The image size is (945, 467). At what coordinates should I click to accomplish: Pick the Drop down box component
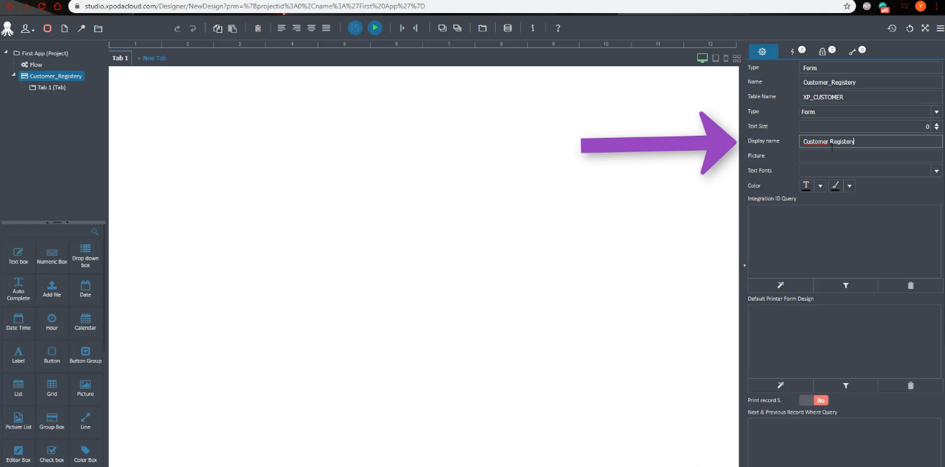pyautogui.click(x=86, y=255)
